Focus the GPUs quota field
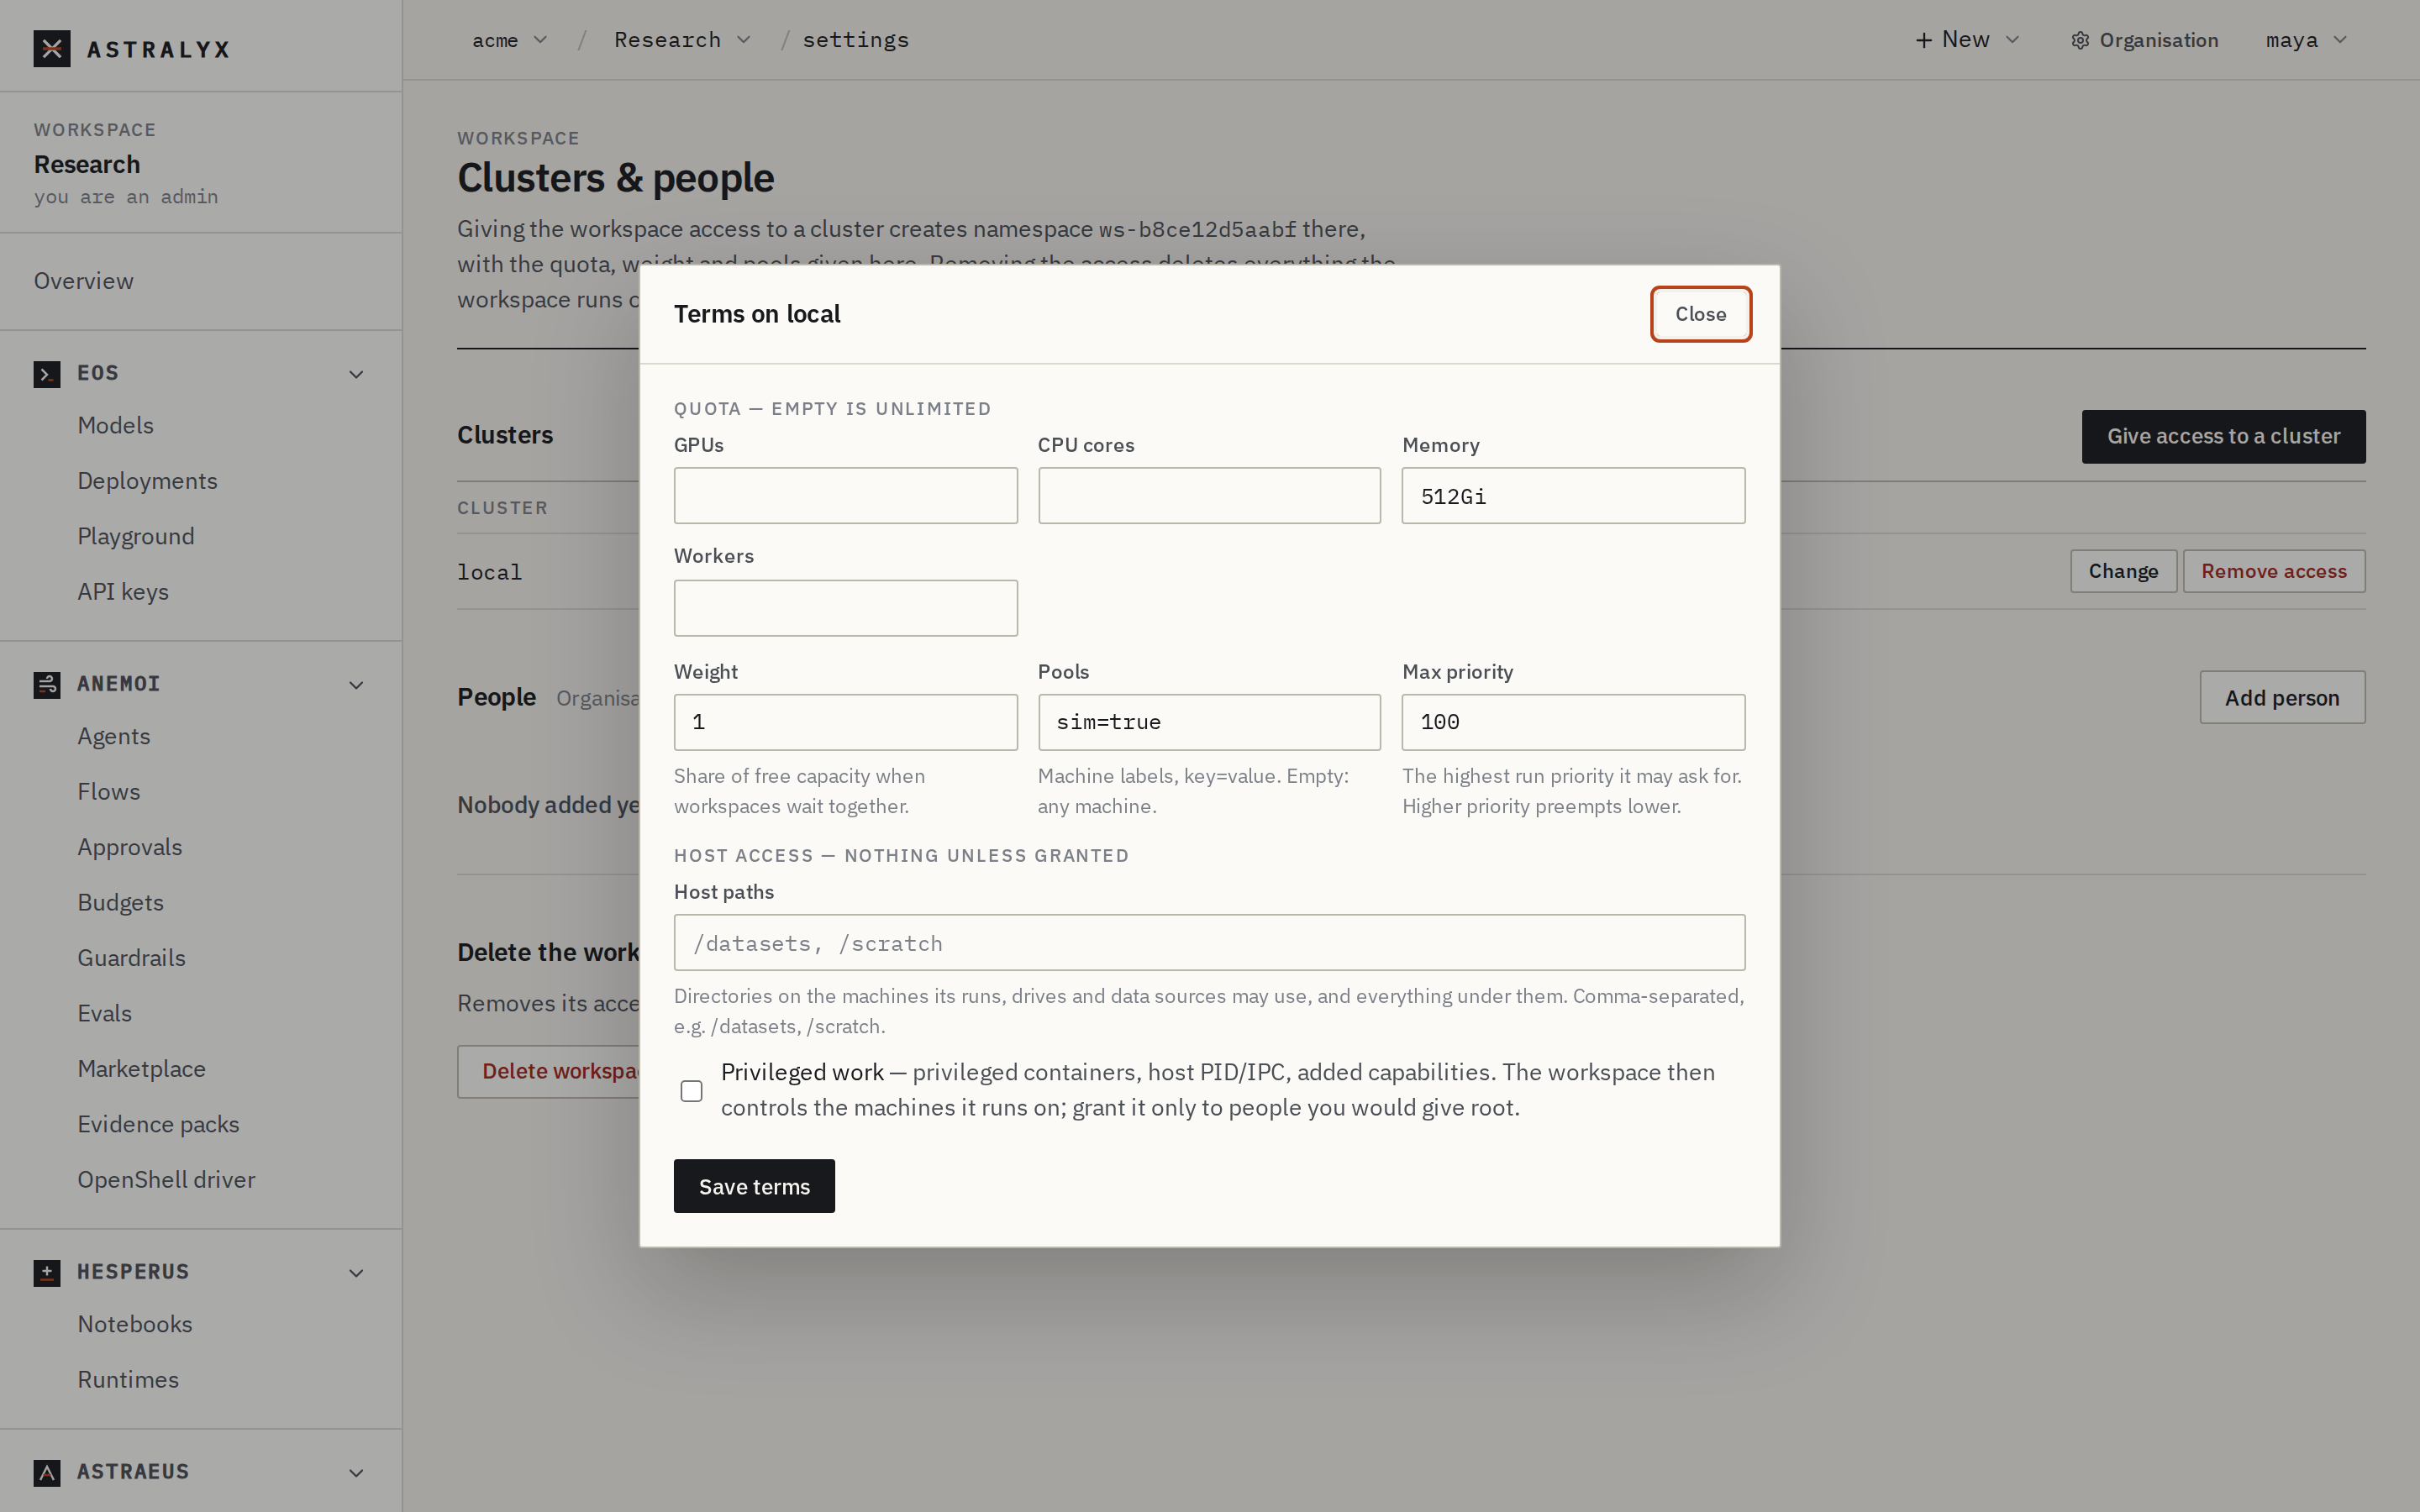The width and height of the screenshot is (2420, 1512). coord(845,496)
